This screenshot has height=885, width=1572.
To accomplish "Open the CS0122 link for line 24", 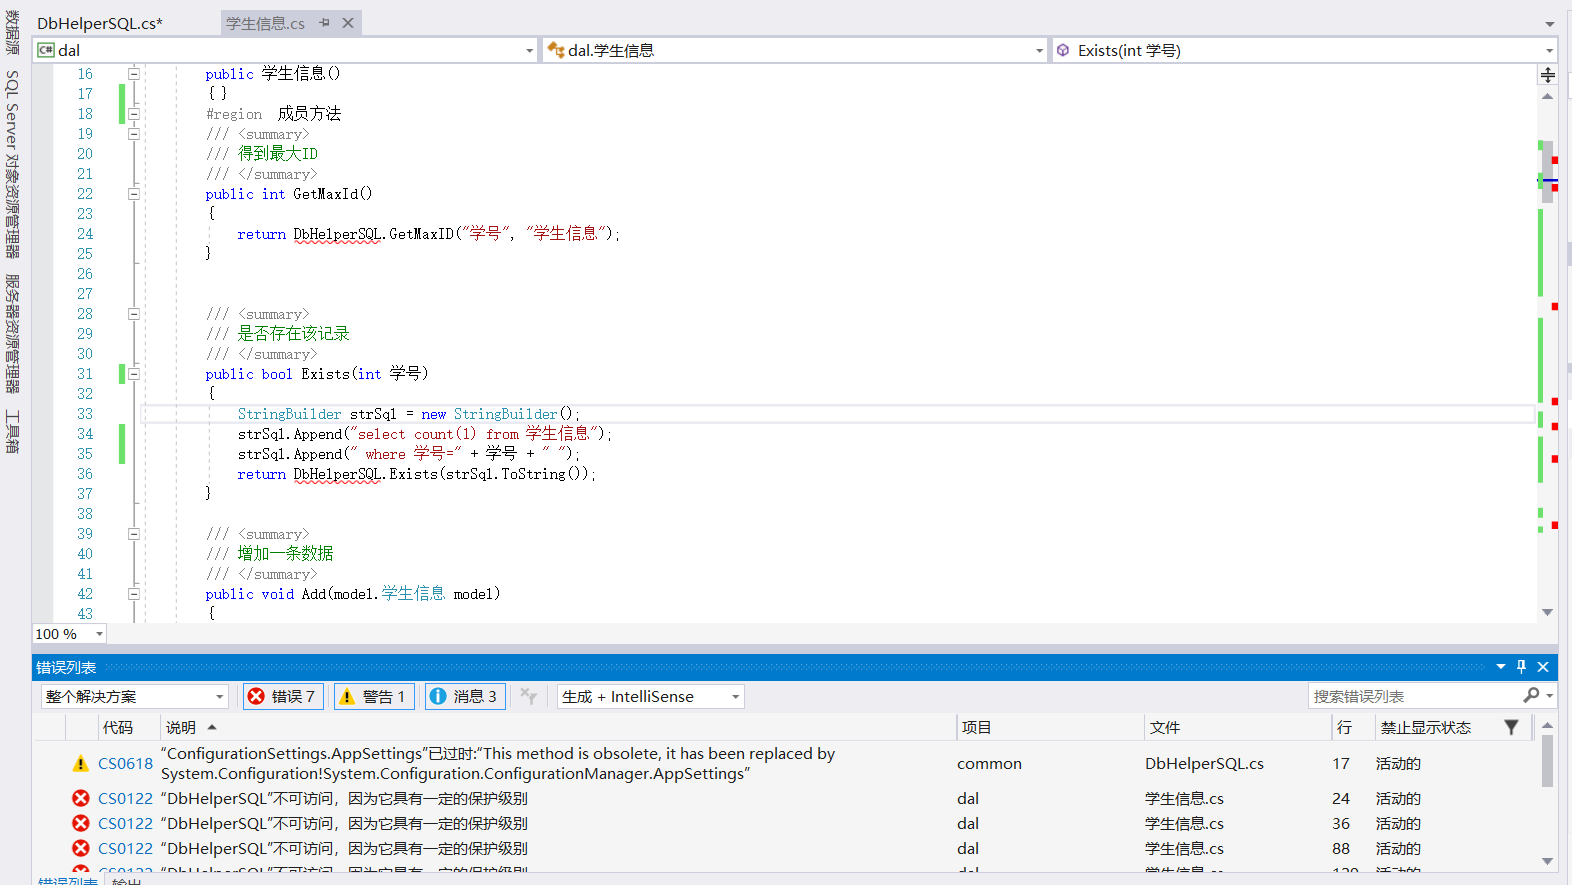I will [125, 798].
